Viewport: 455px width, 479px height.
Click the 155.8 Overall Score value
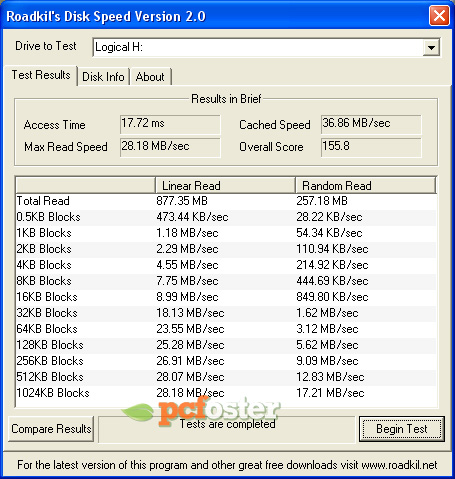click(x=371, y=147)
